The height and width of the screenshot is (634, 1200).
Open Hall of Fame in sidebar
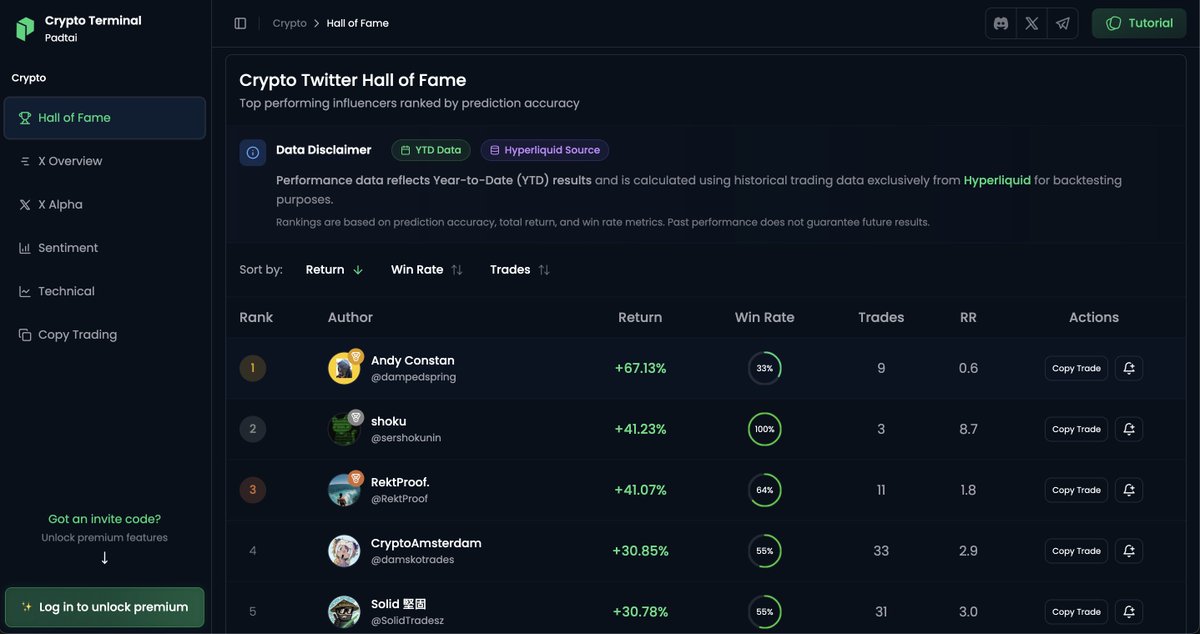pos(105,118)
